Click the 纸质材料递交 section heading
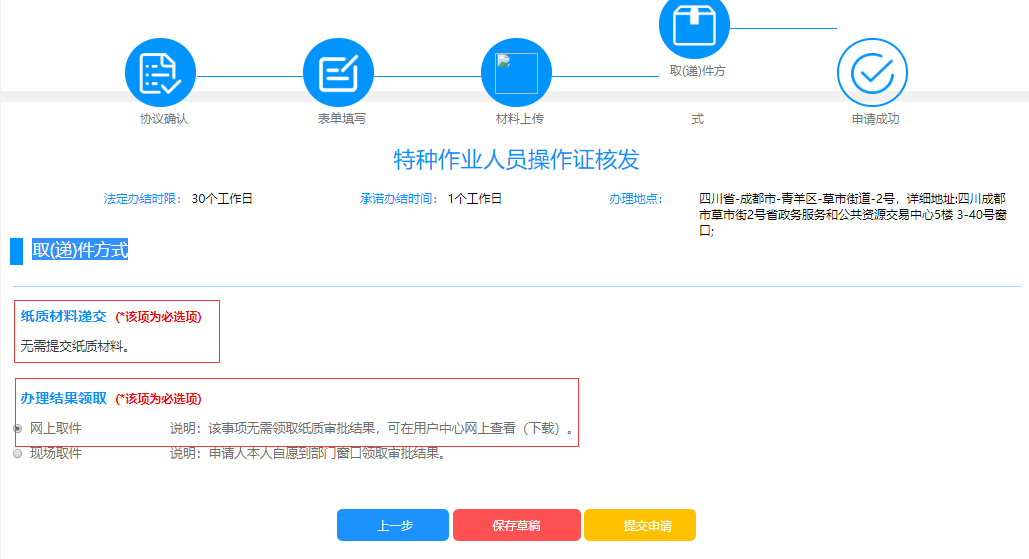 click(x=63, y=316)
